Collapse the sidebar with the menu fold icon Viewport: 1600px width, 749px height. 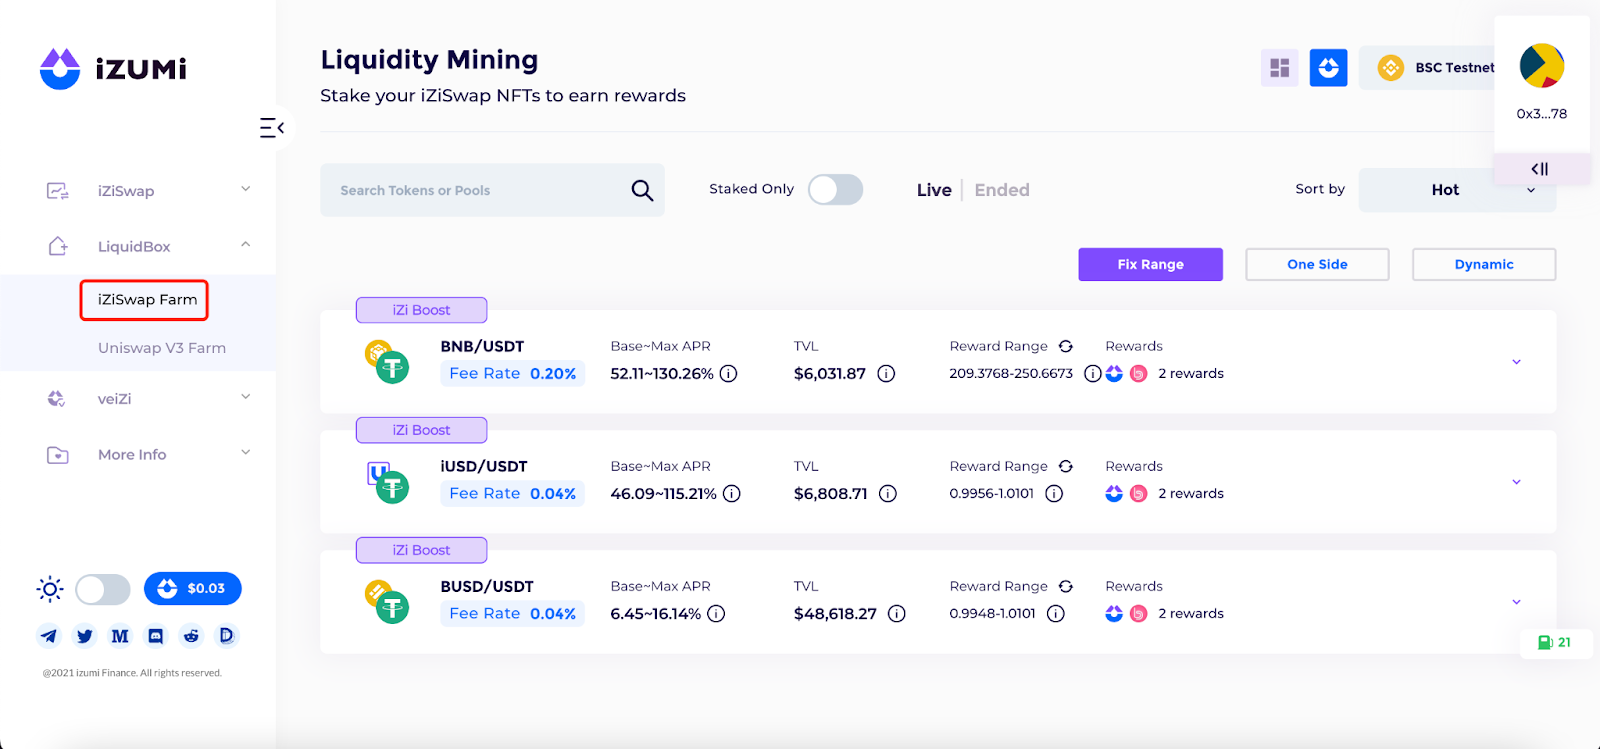tap(271, 128)
